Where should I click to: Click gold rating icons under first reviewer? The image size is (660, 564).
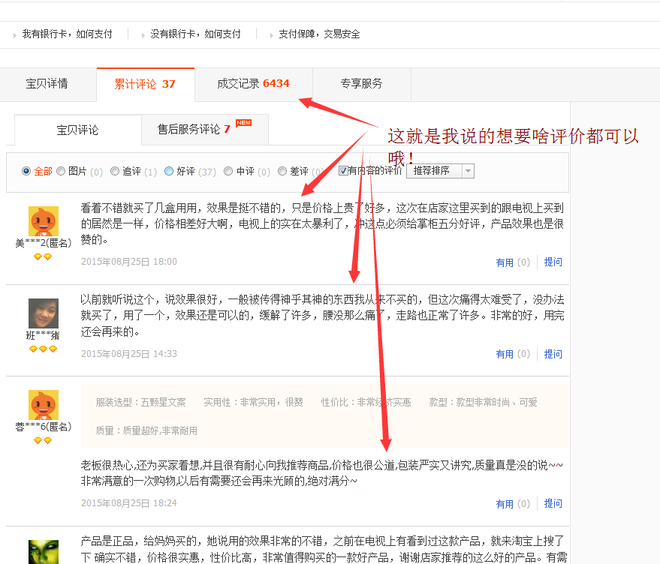pos(42,257)
